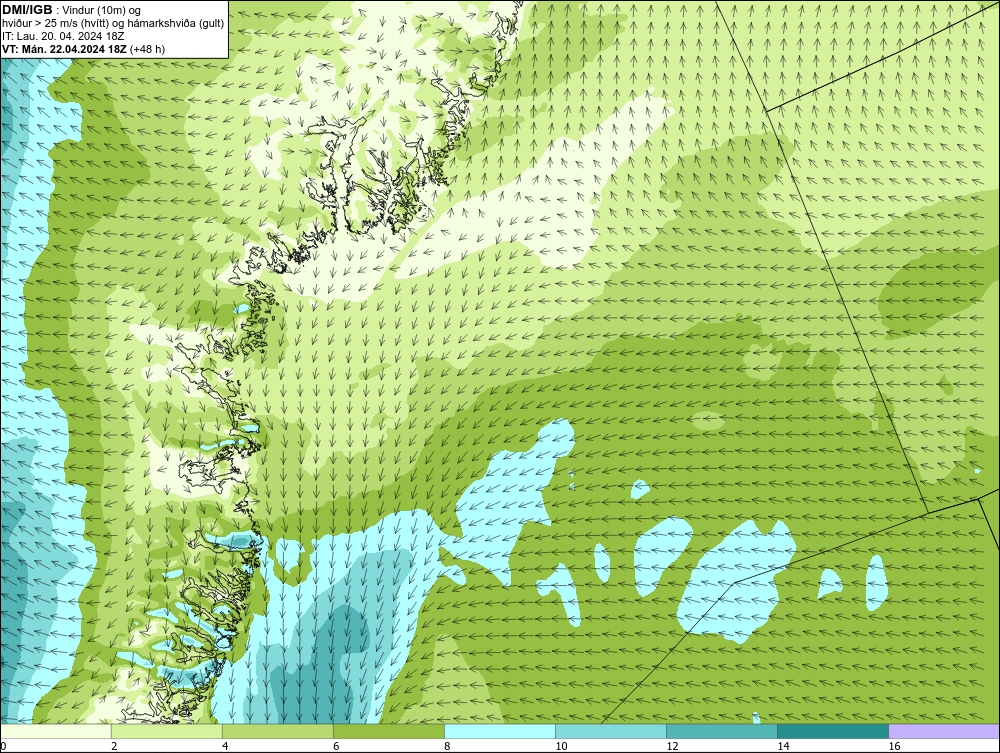This screenshot has height=753, width=1000.
Task: Click the legend scale label '10'
Action: coord(561,746)
